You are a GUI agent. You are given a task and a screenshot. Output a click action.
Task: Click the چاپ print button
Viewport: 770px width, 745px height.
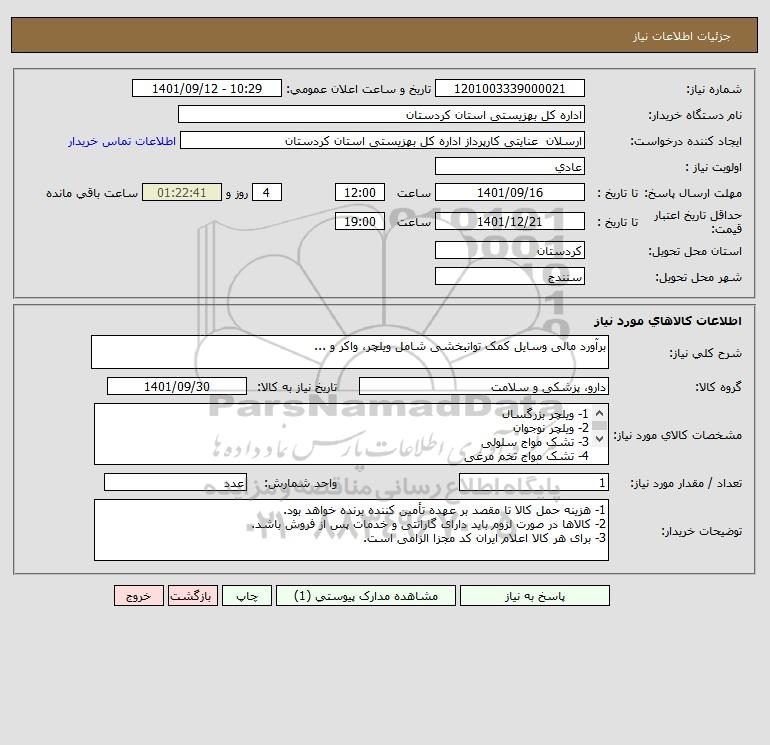[x=247, y=596]
